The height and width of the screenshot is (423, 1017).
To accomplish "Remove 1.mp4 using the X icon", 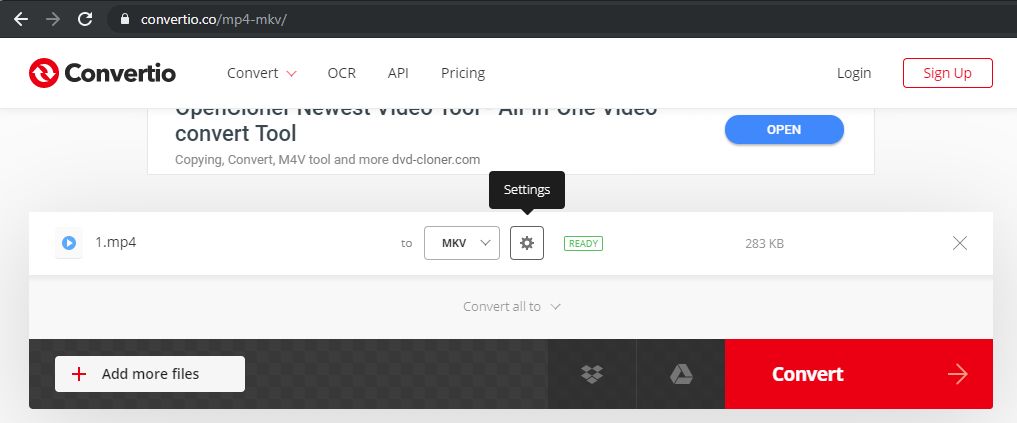I will coord(960,243).
